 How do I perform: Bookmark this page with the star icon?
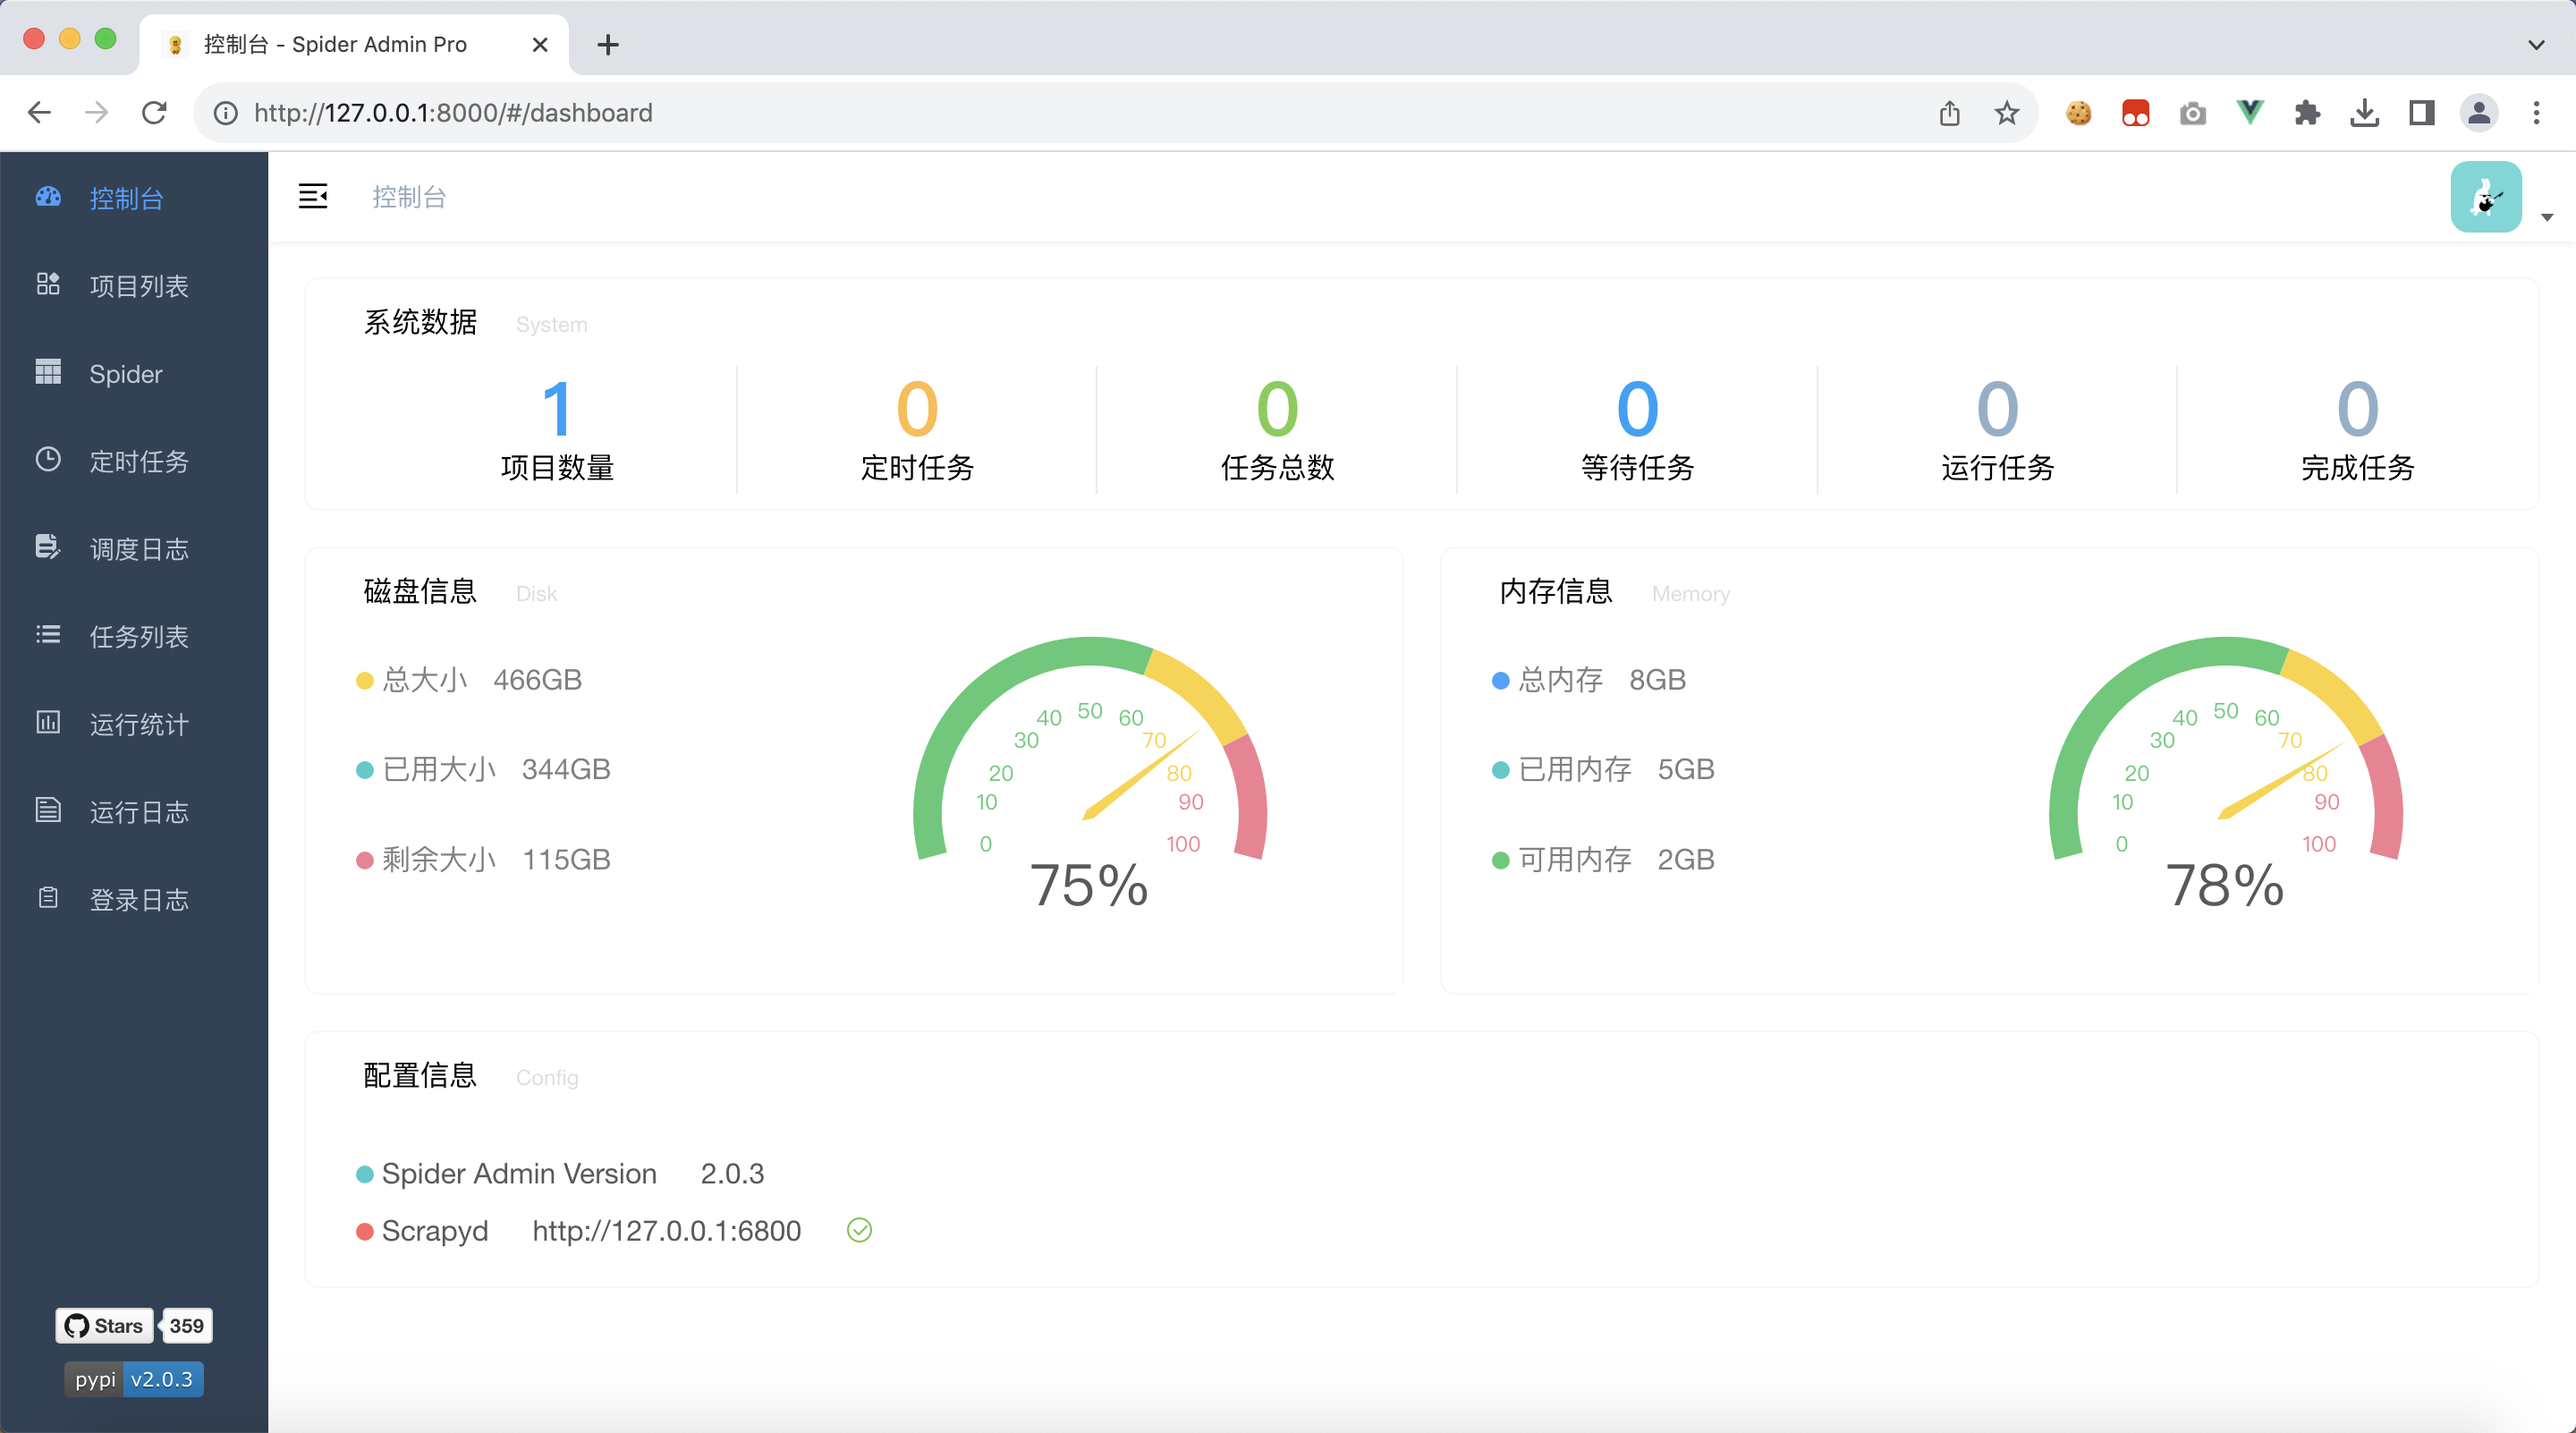click(x=2006, y=113)
